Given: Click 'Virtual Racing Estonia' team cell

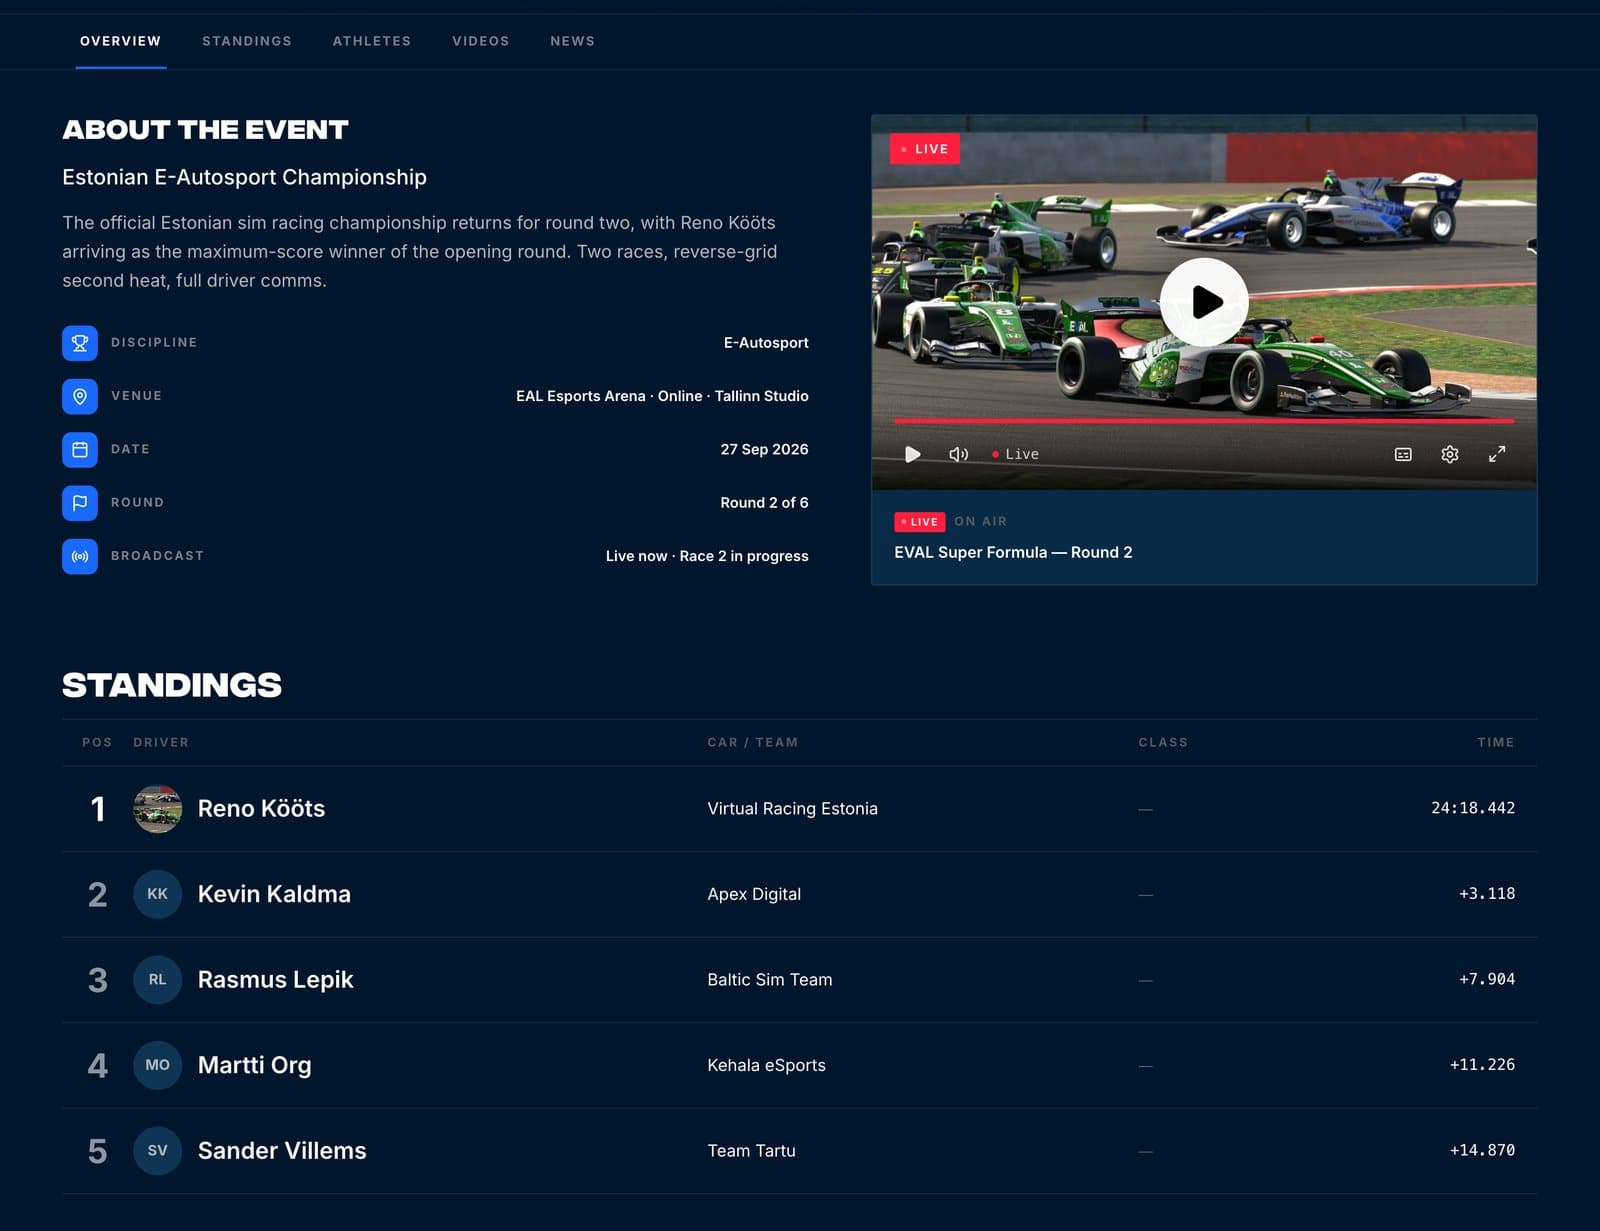Looking at the screenshot, I should pyautogui.click(x=792, y=809).
